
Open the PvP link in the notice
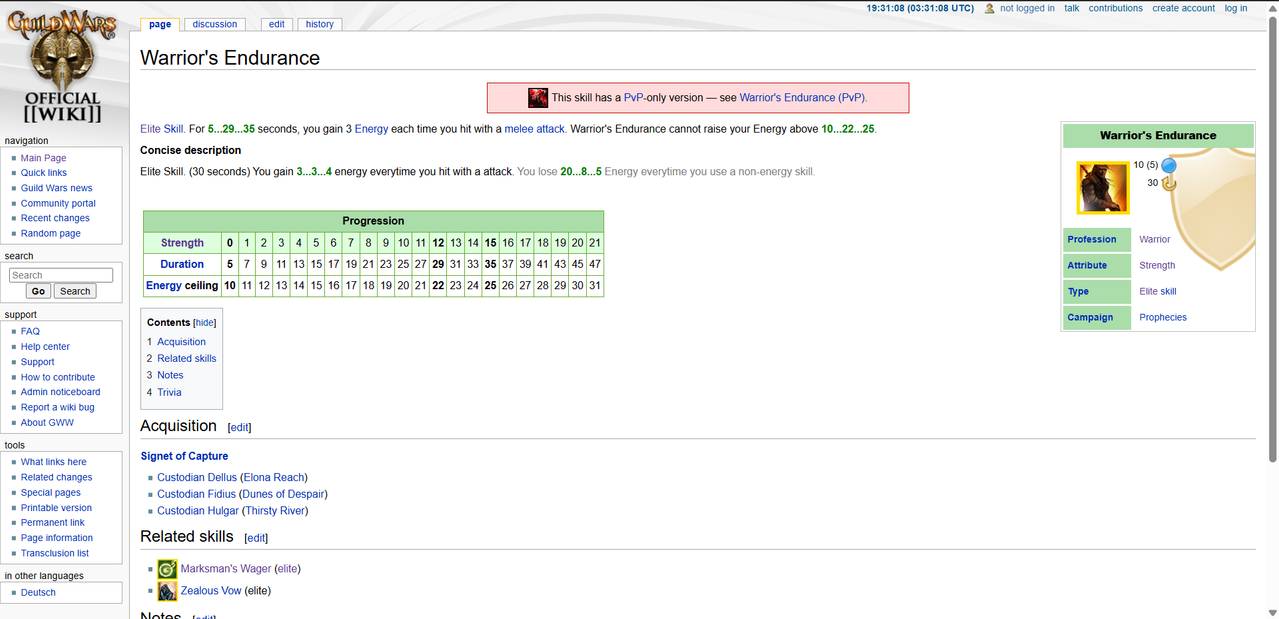pos(634,98)
